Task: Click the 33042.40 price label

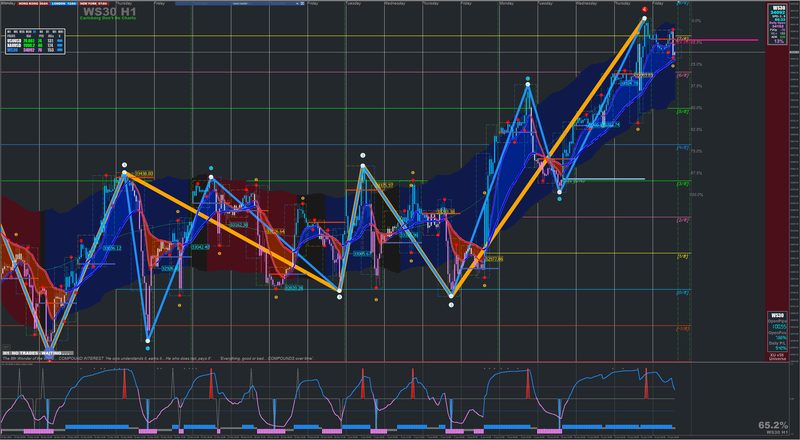Action: pyautogui.click(x=201, y=247)
